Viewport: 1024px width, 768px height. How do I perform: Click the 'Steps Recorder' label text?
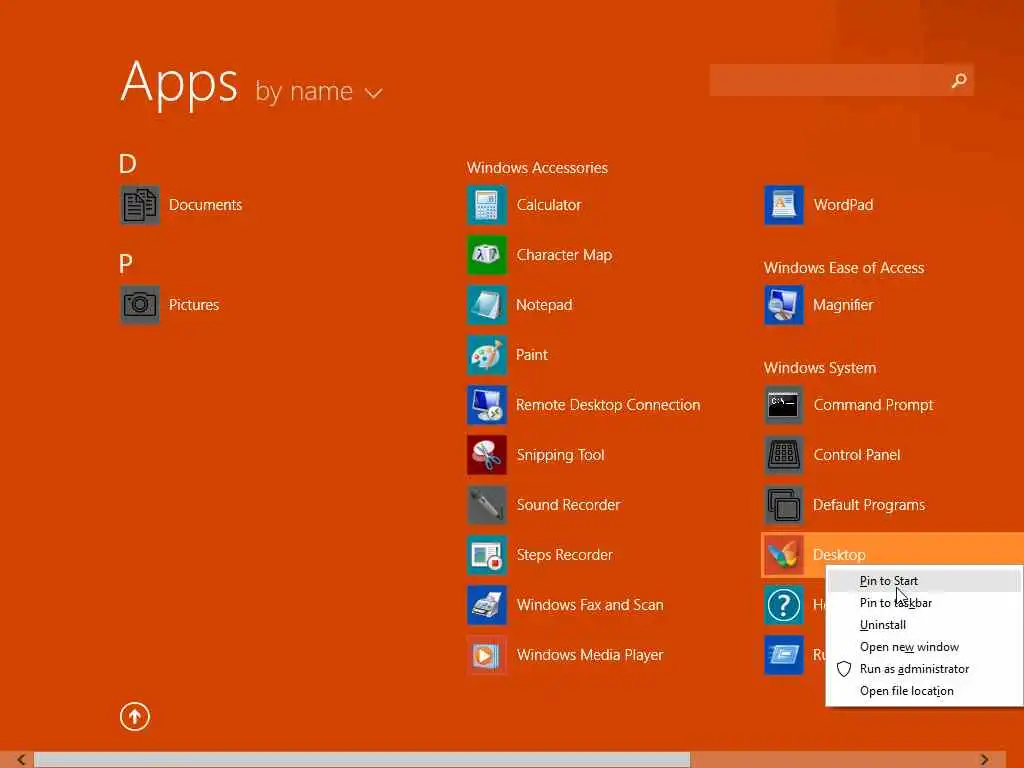(564, 555)
